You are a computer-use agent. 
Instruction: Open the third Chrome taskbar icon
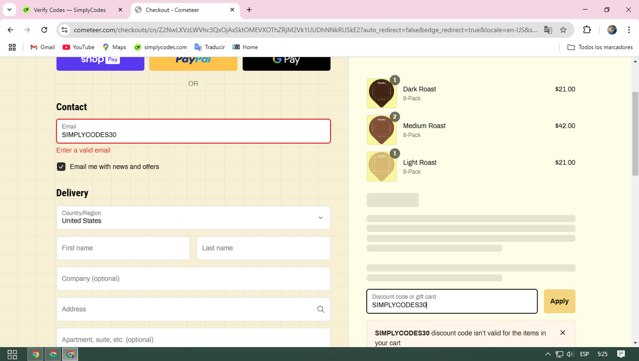tap(71, 354)
